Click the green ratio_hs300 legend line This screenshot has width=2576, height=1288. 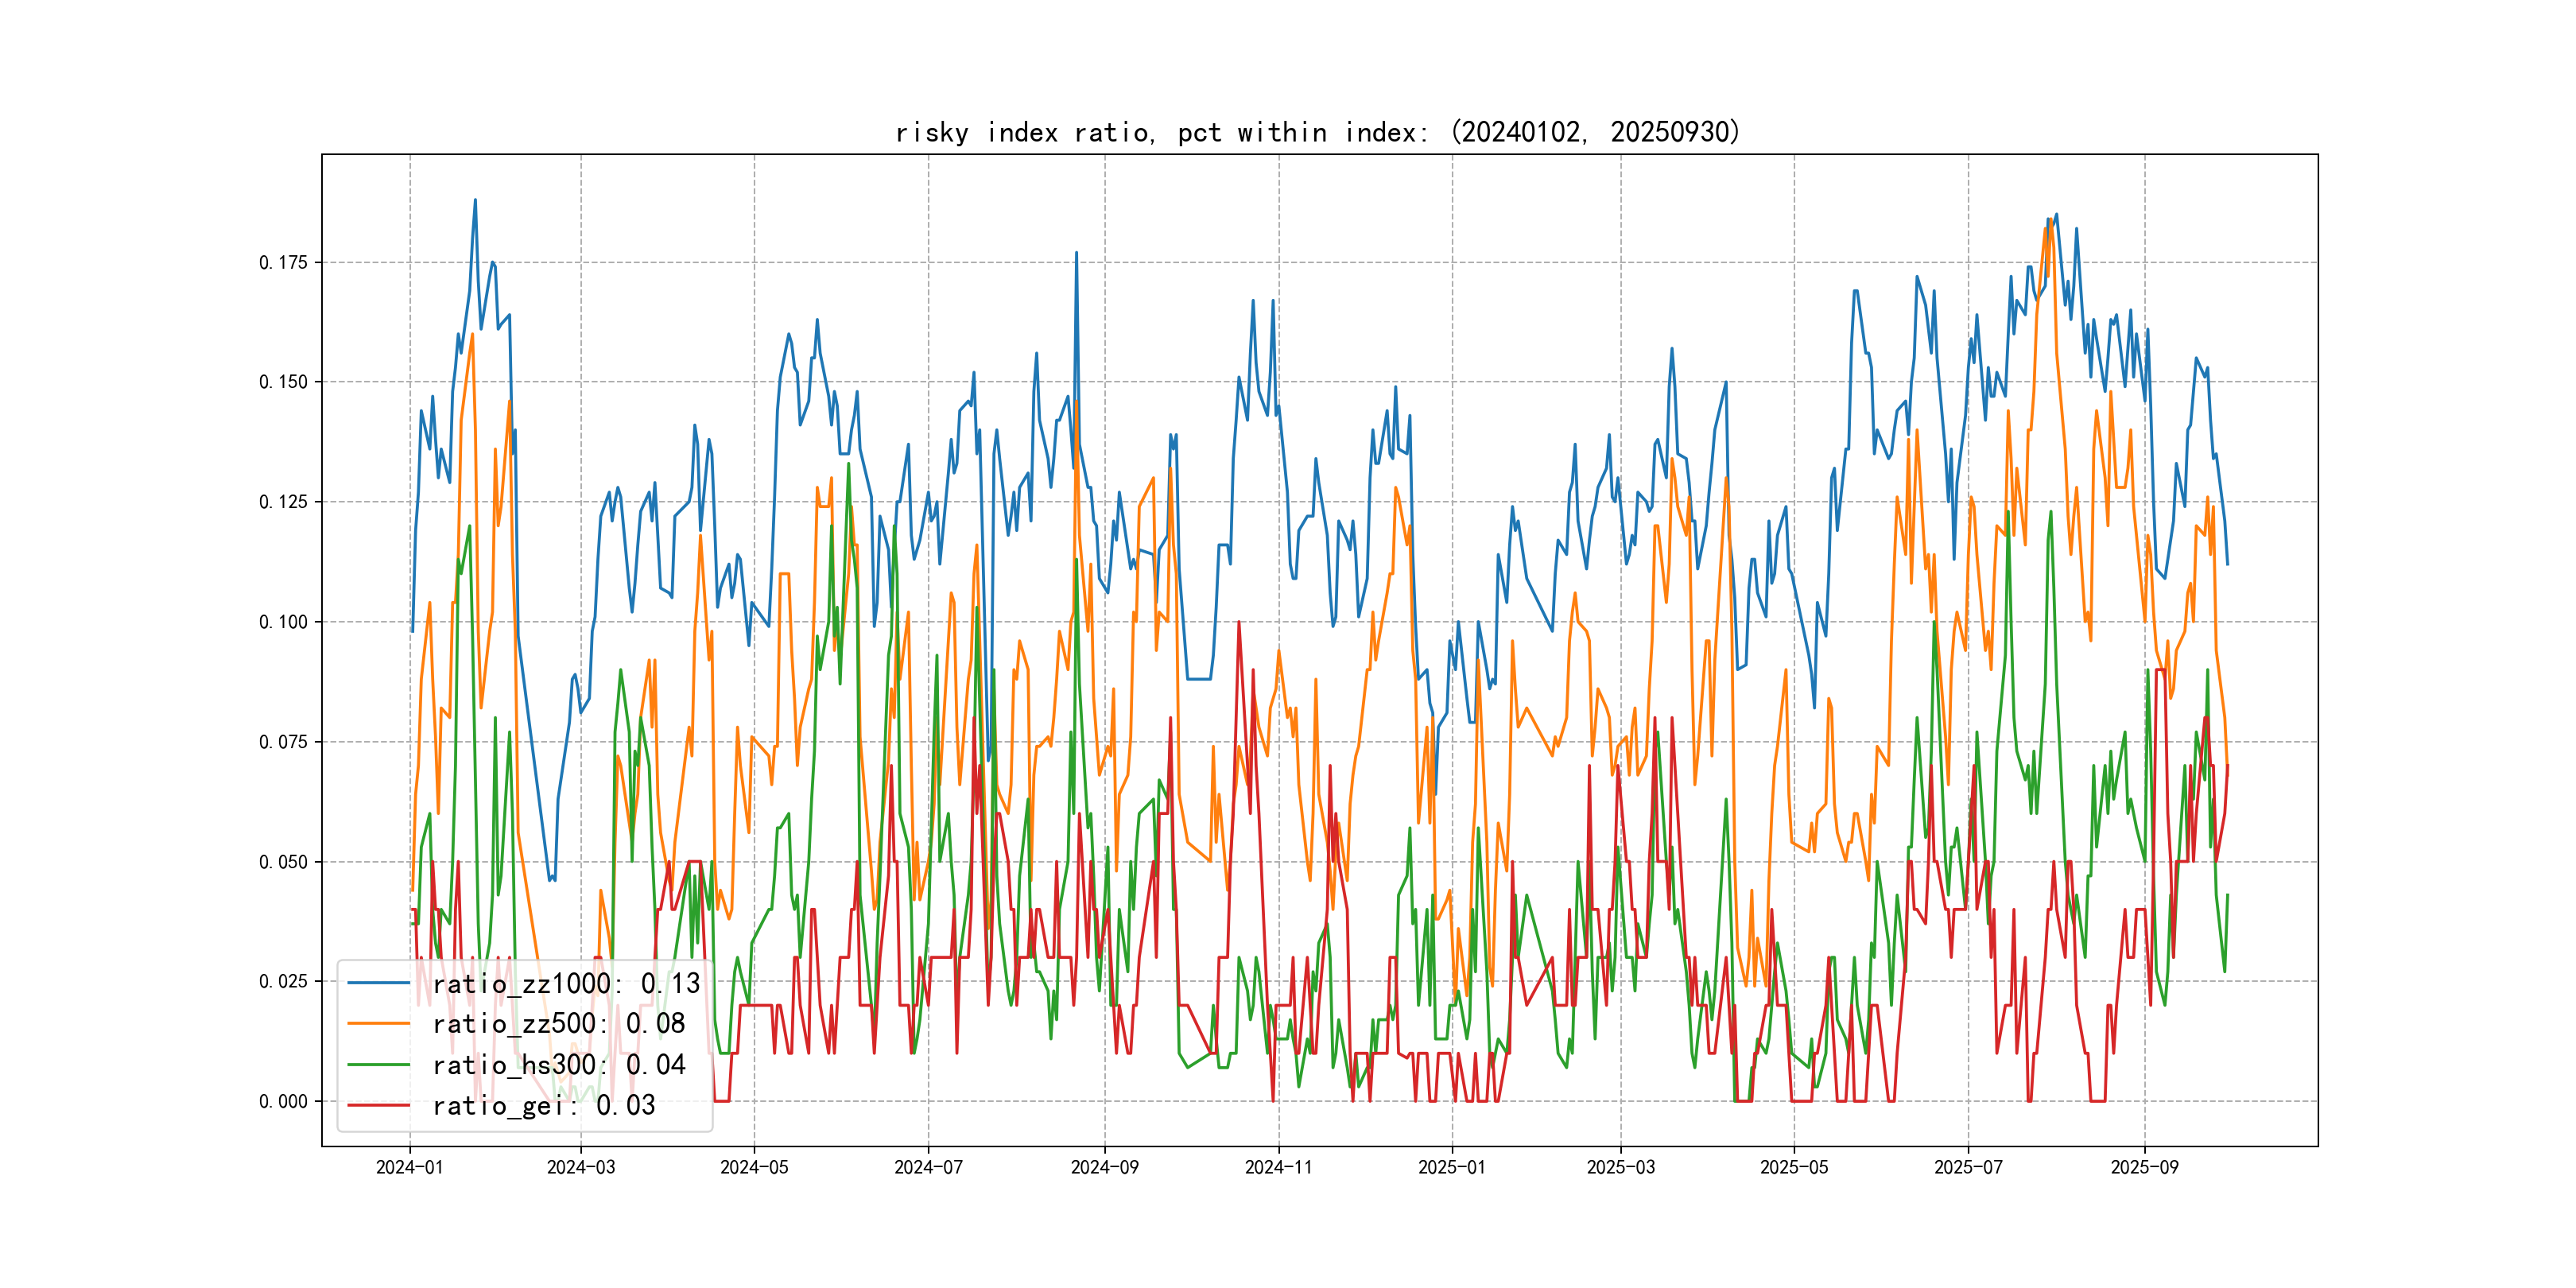[378, 1065]
